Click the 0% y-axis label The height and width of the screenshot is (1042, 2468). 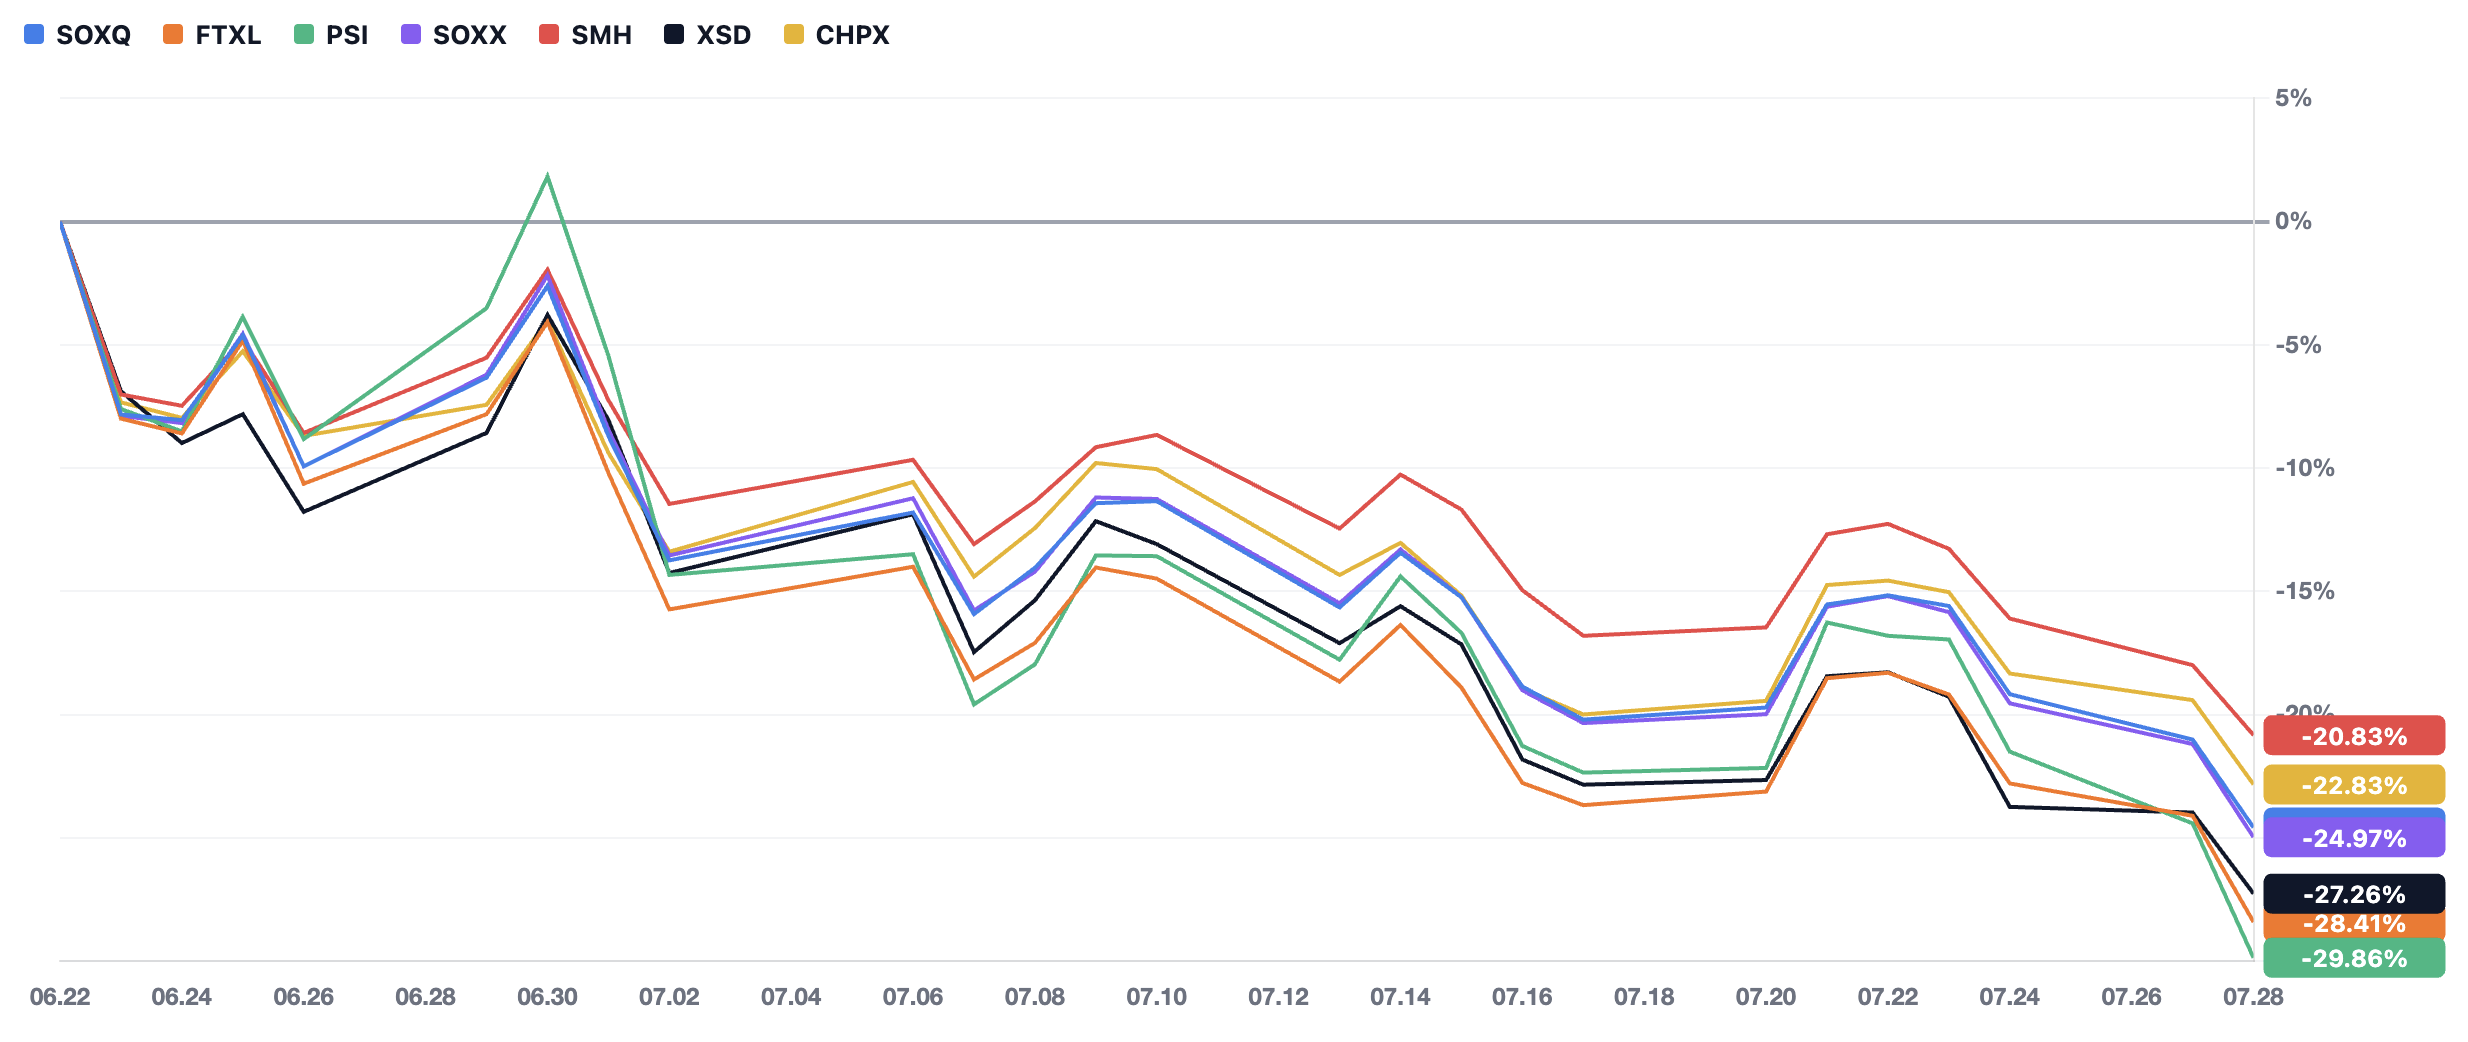coord(2293,221)
